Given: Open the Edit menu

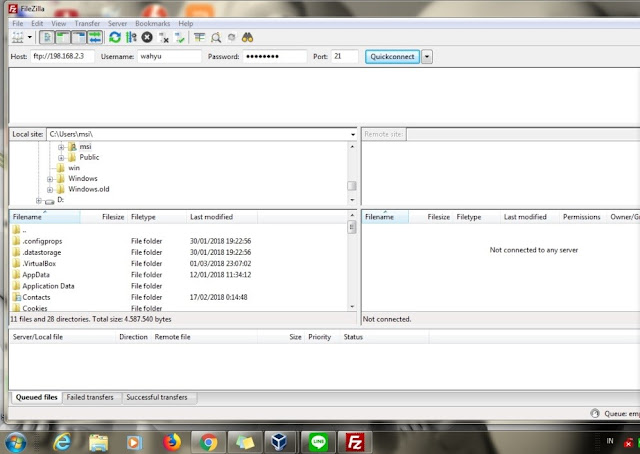Looking at the screenshot, I should 37,24.
